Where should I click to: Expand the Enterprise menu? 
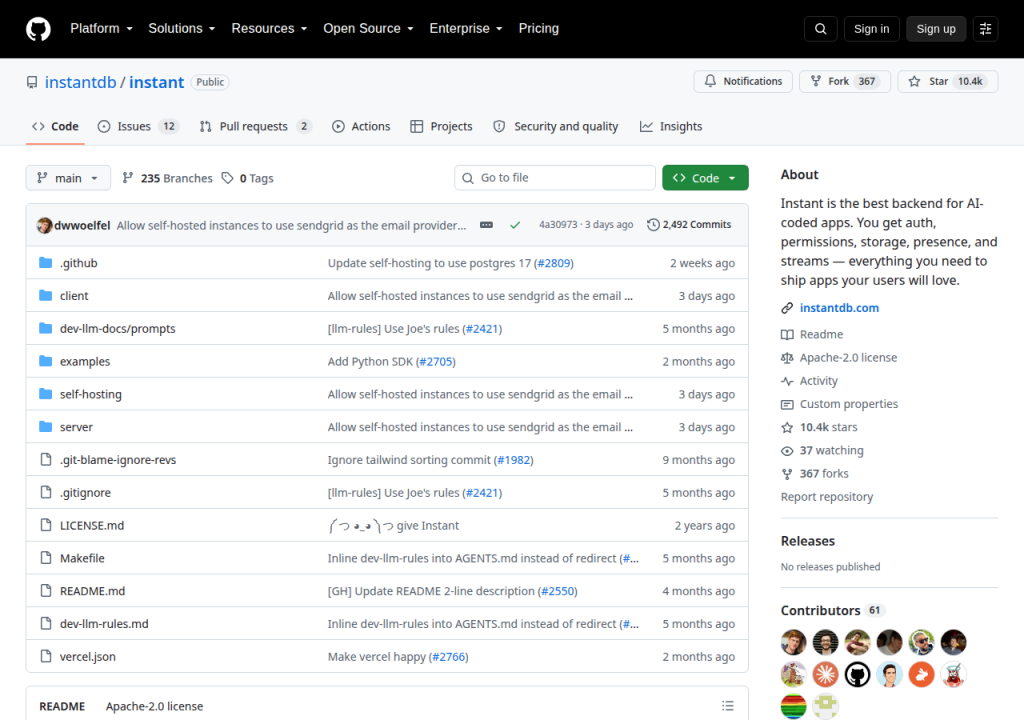(466, 29)
